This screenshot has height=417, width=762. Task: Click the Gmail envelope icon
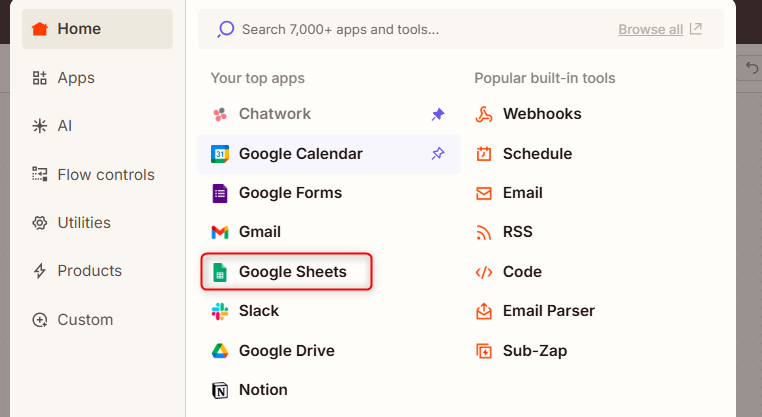pos(220,232)
